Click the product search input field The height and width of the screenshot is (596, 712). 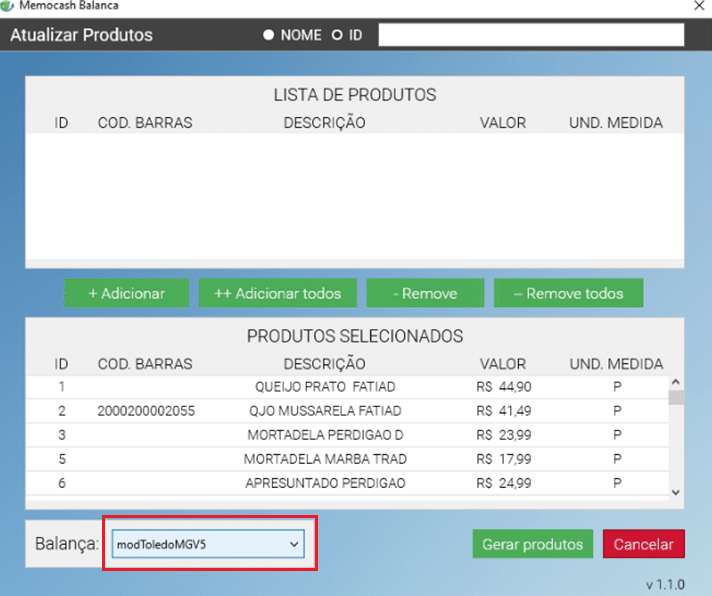(530, 35)
